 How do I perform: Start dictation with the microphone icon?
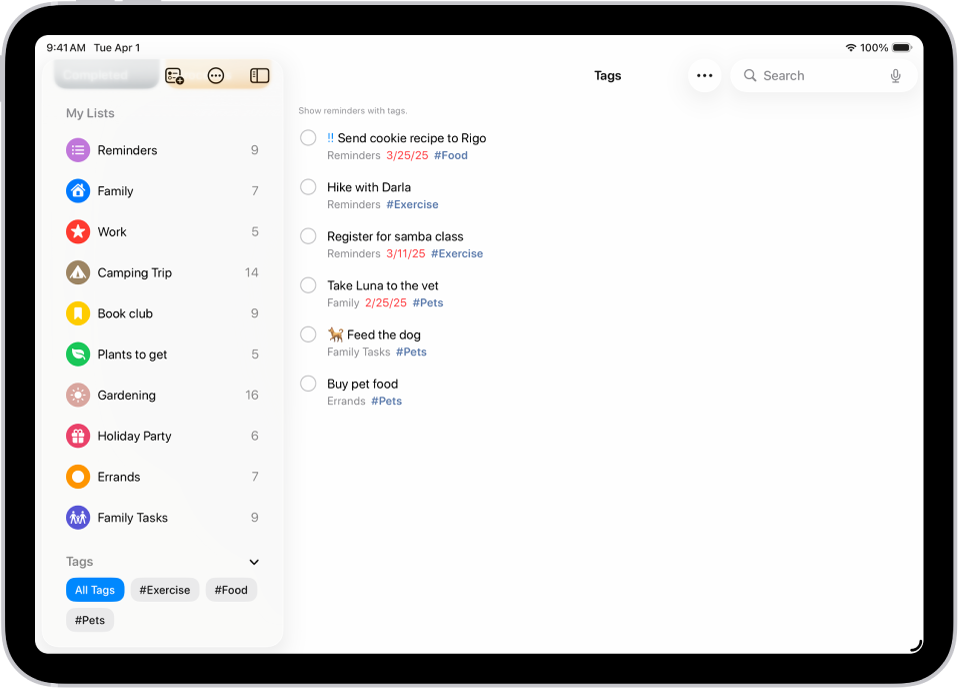tap(895, 75)
